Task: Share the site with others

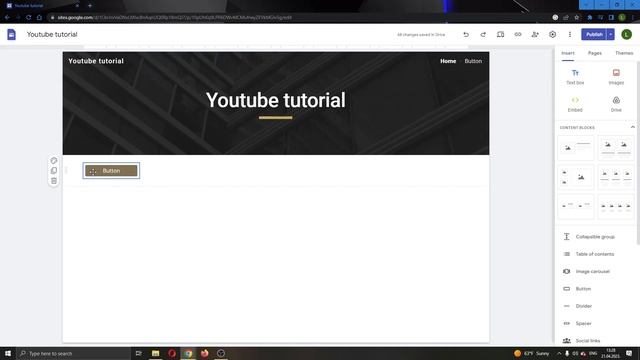Action: [x=535, y=35]
